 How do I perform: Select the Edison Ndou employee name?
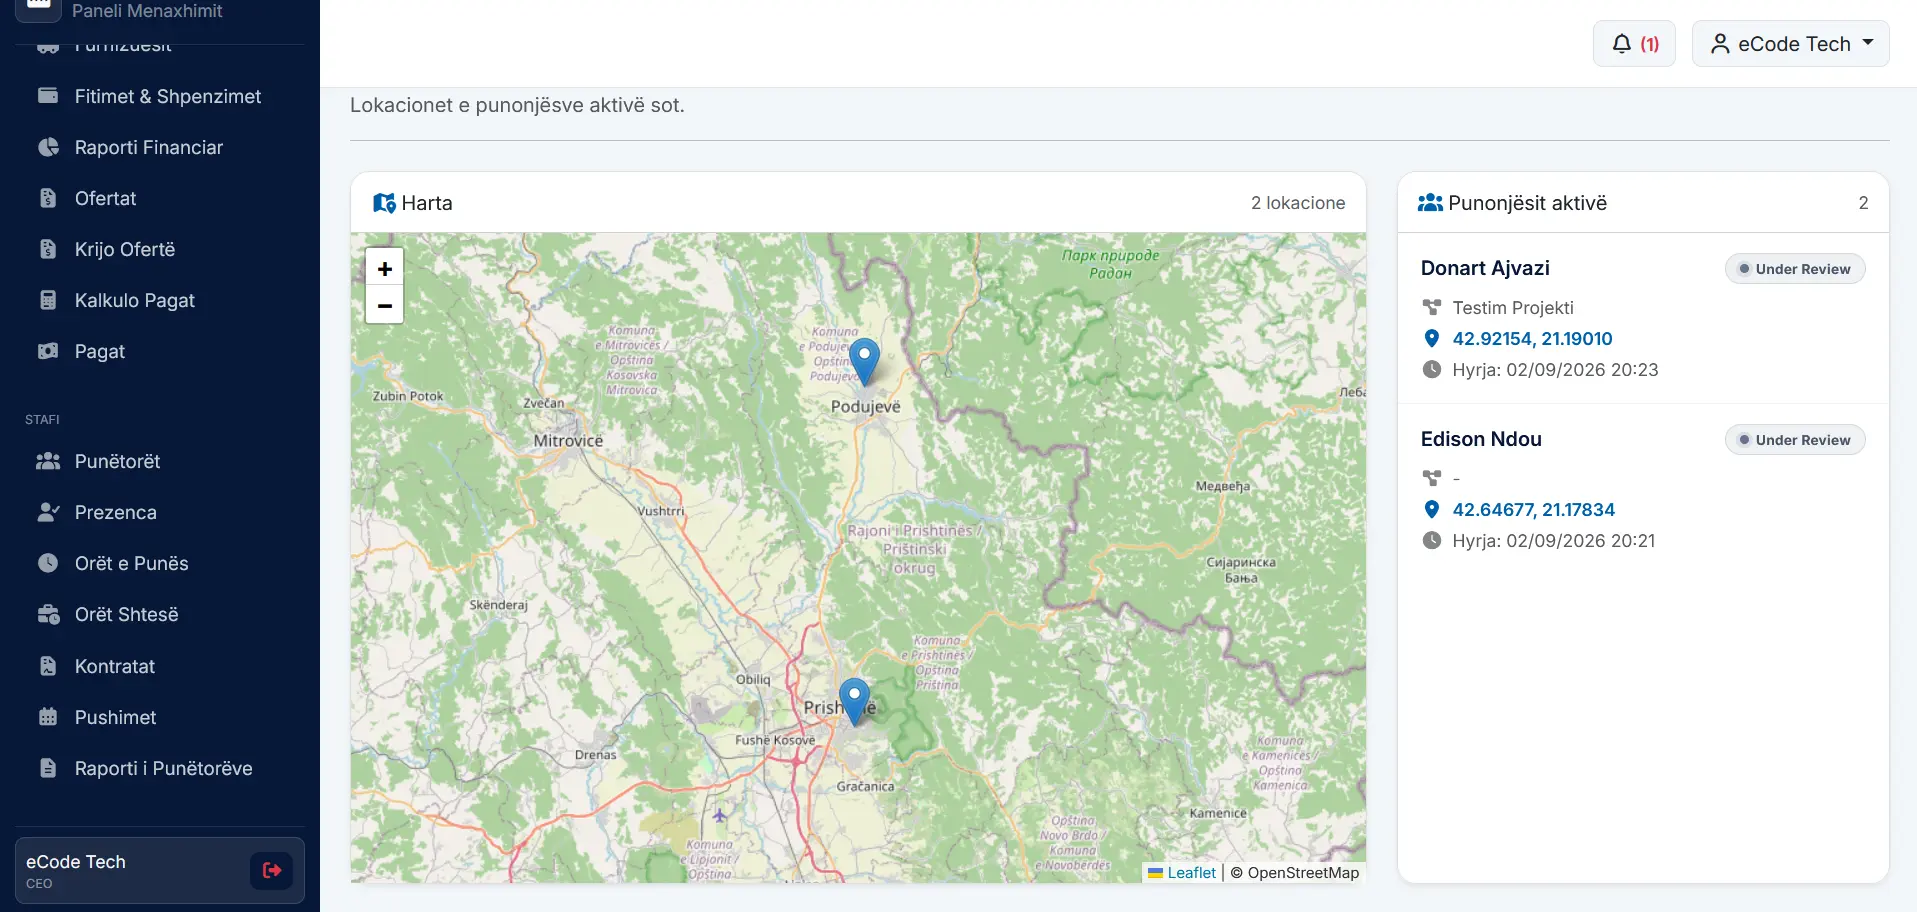click(1481, 439)
